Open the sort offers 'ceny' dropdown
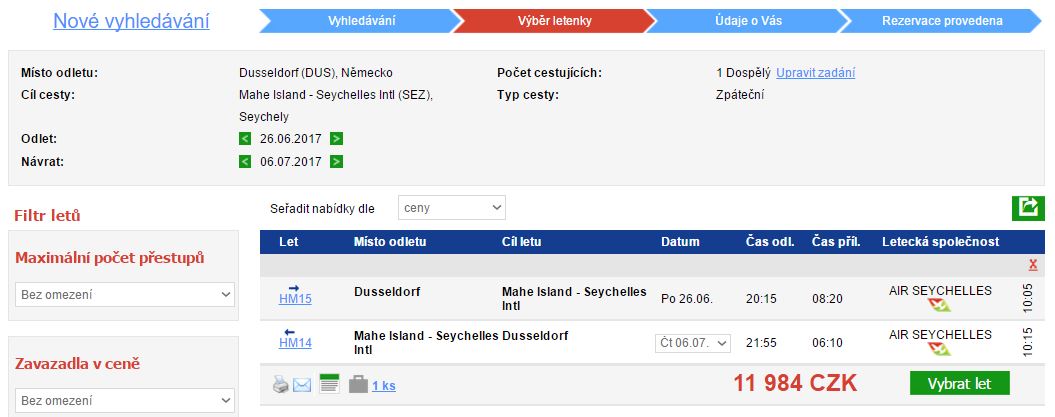Image resolution: width=1055 pixels, height=417 pixels. pyautogui.click(x=451, y=208)
